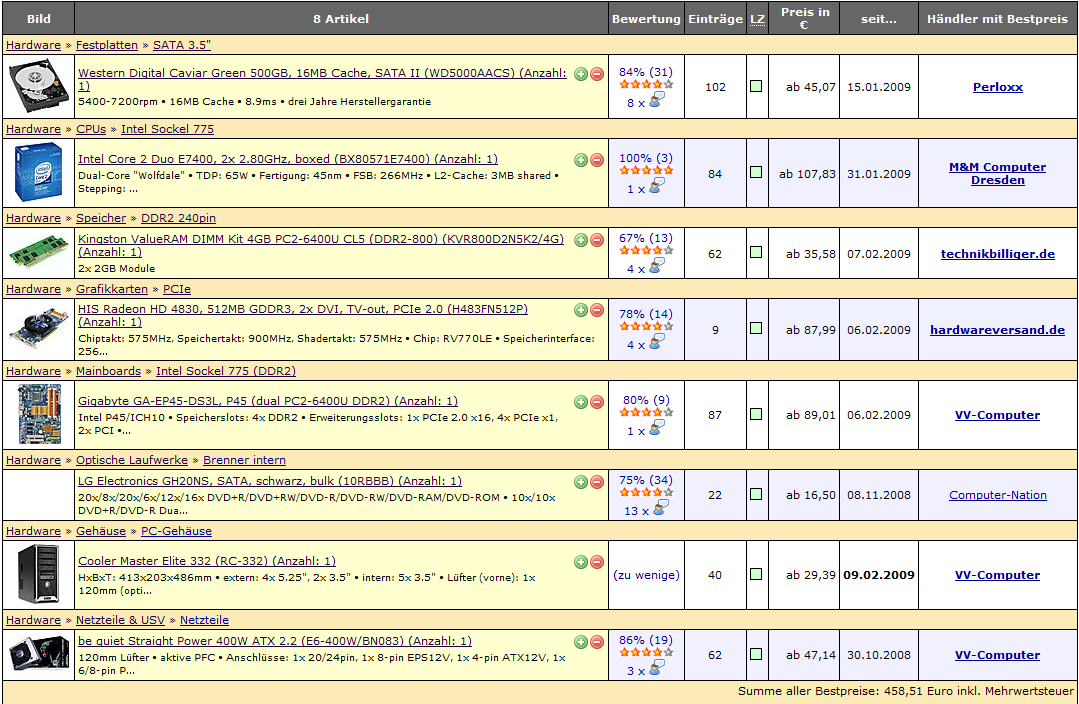1079x704 pixels.
Task: Tick LZ checkbox for Kingston ValueRAM row
Action: 756,252
